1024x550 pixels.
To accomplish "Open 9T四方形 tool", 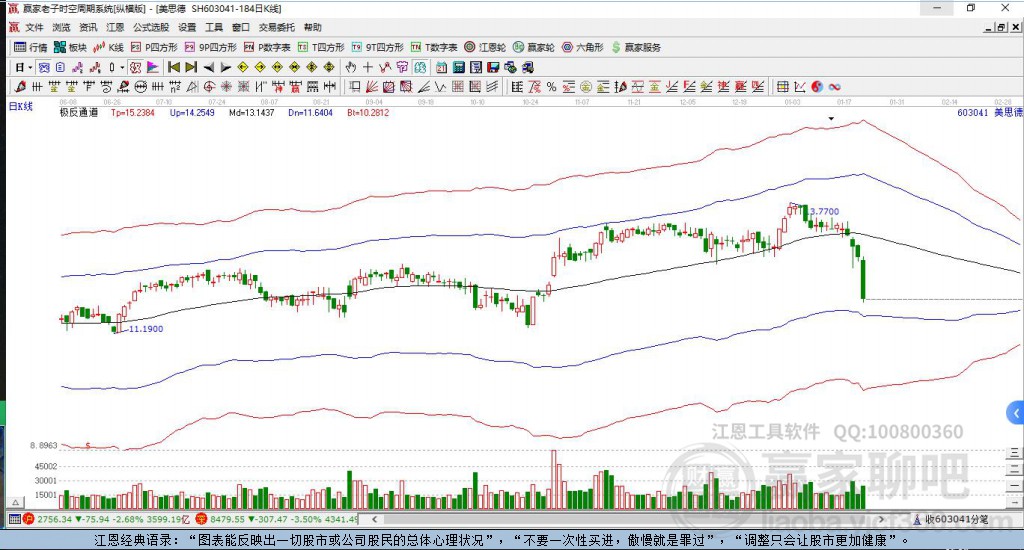I will (377, 47).
